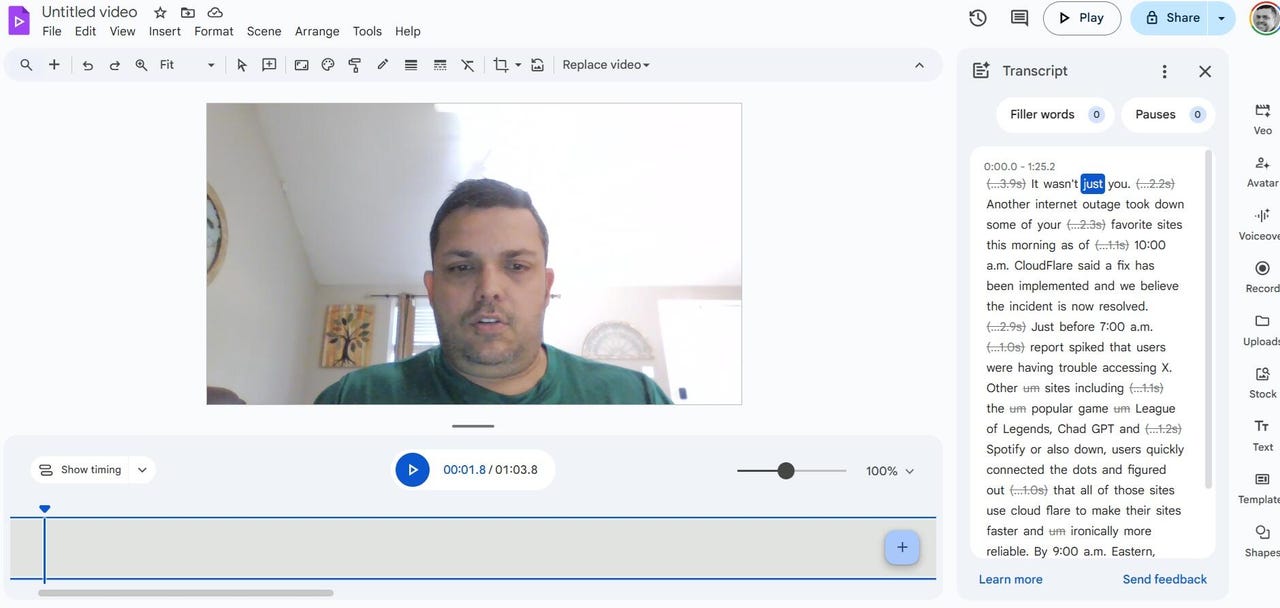
Task: Click the timeline zoom slider handle
Action: coord(786,471)
